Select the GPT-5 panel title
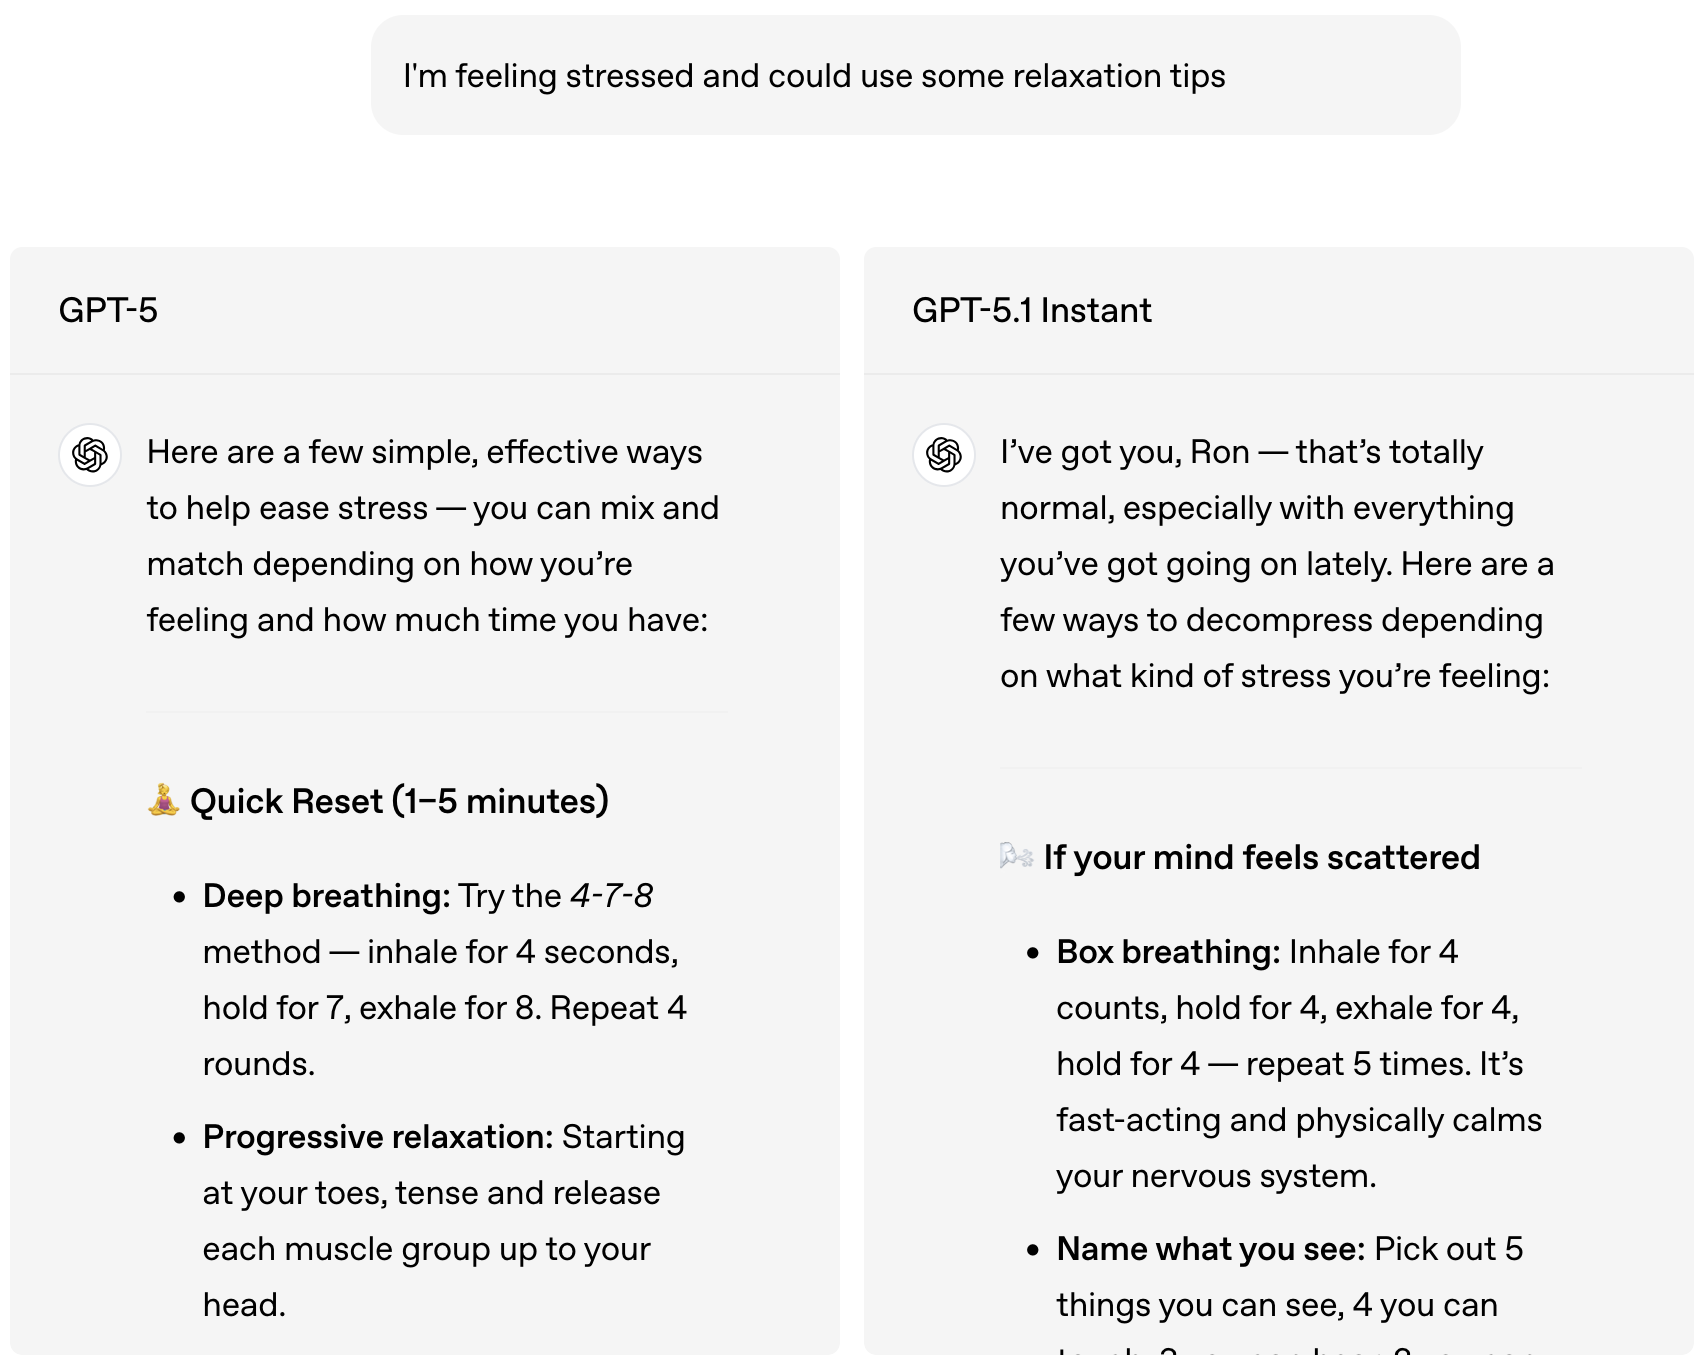The image size is (1708, 1358). 108,310
